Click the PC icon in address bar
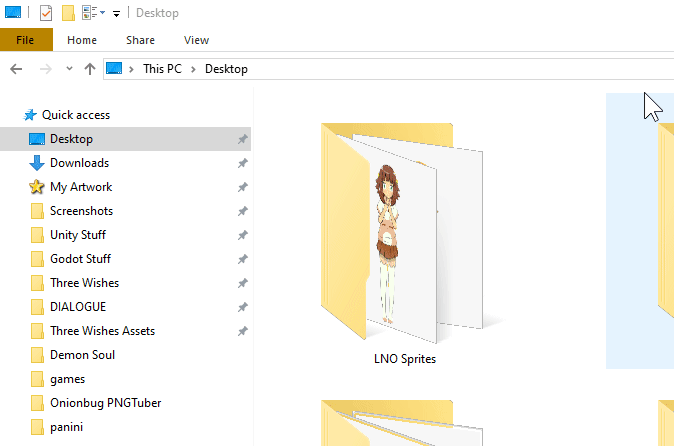Viewport: 674px width, 446px height. [x=114, y=68]
